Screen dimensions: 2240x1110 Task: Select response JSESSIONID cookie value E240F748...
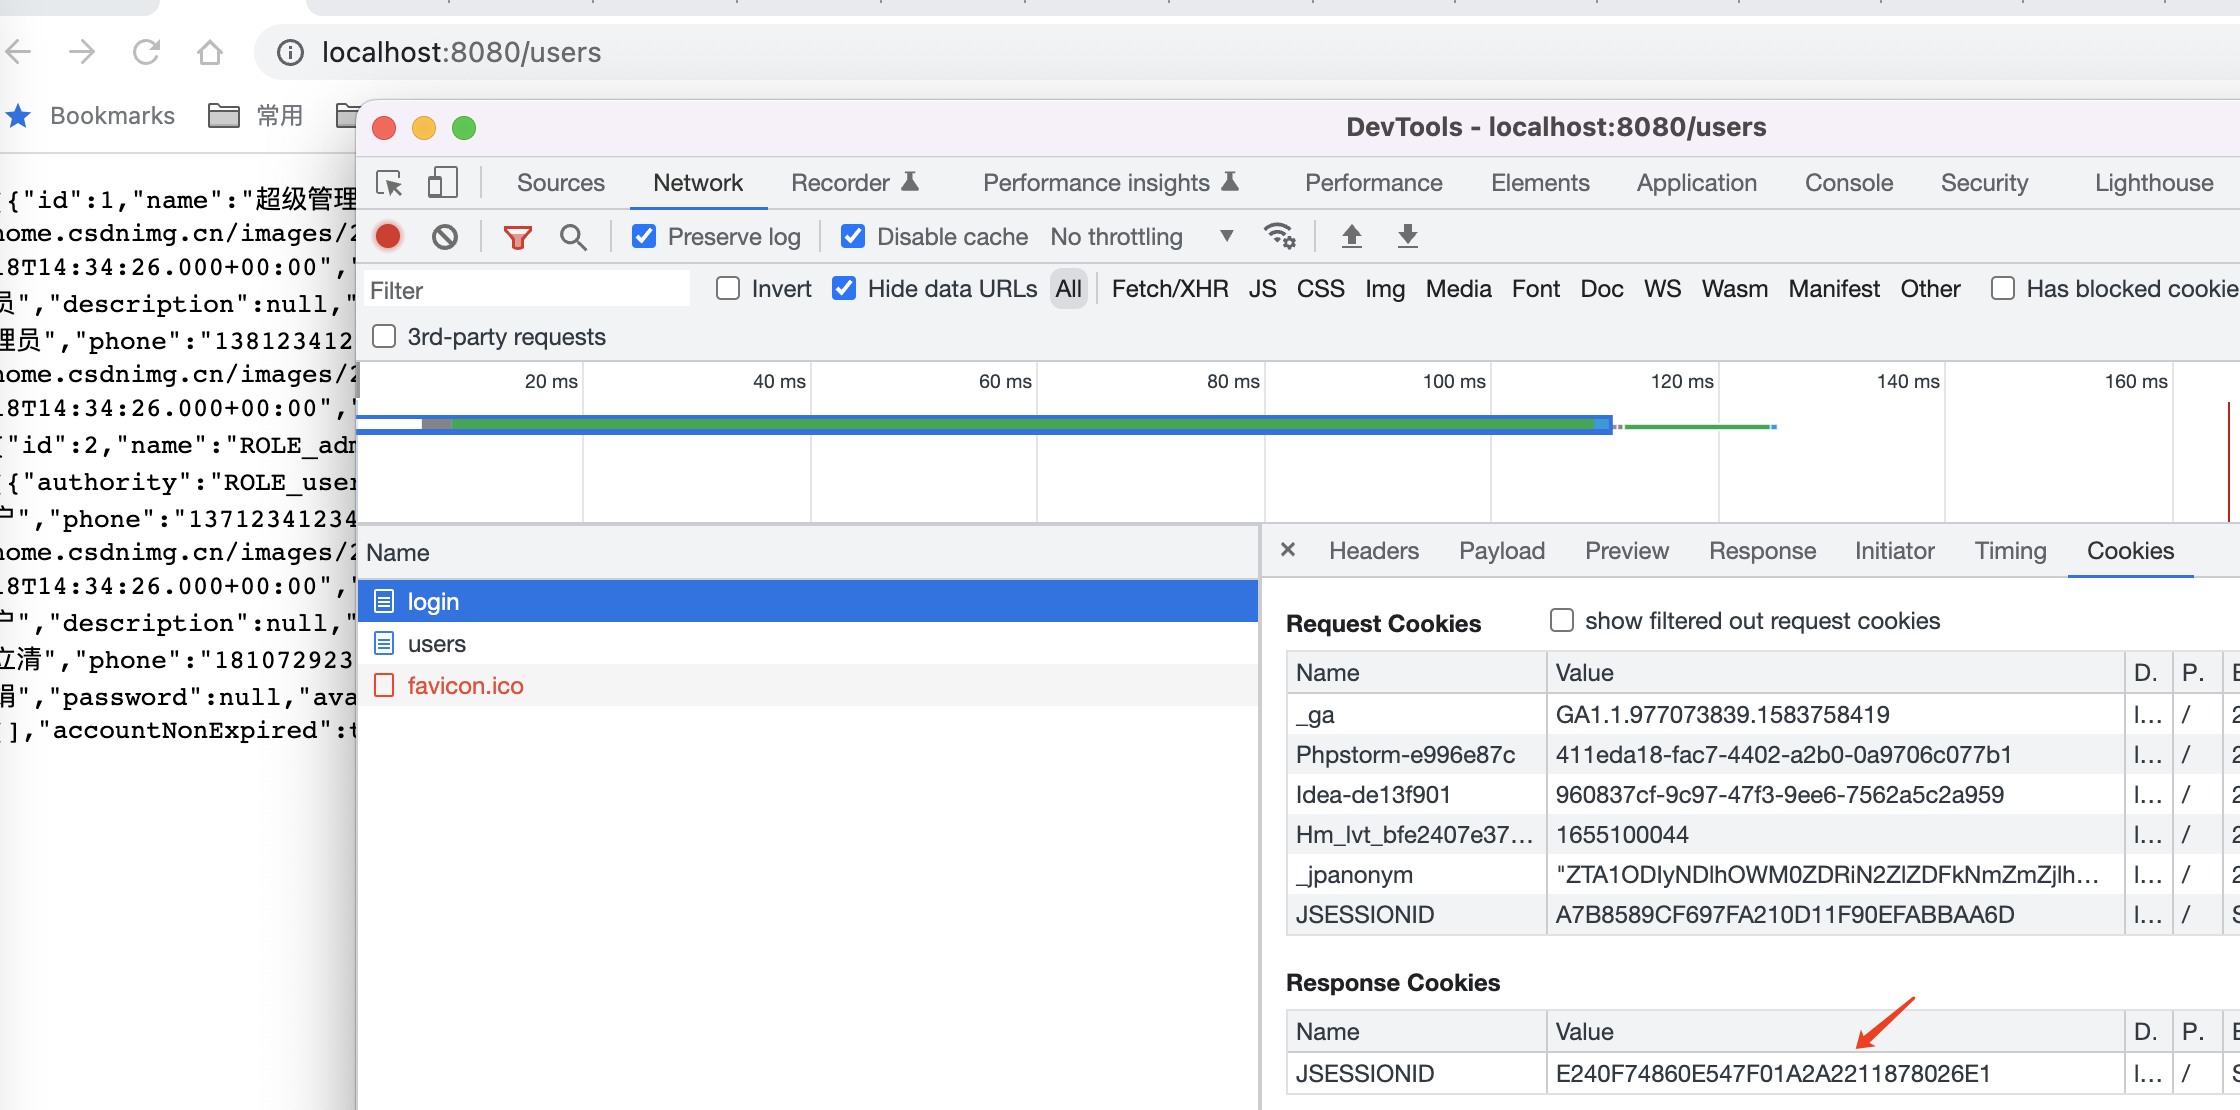click(1772, 1073)
